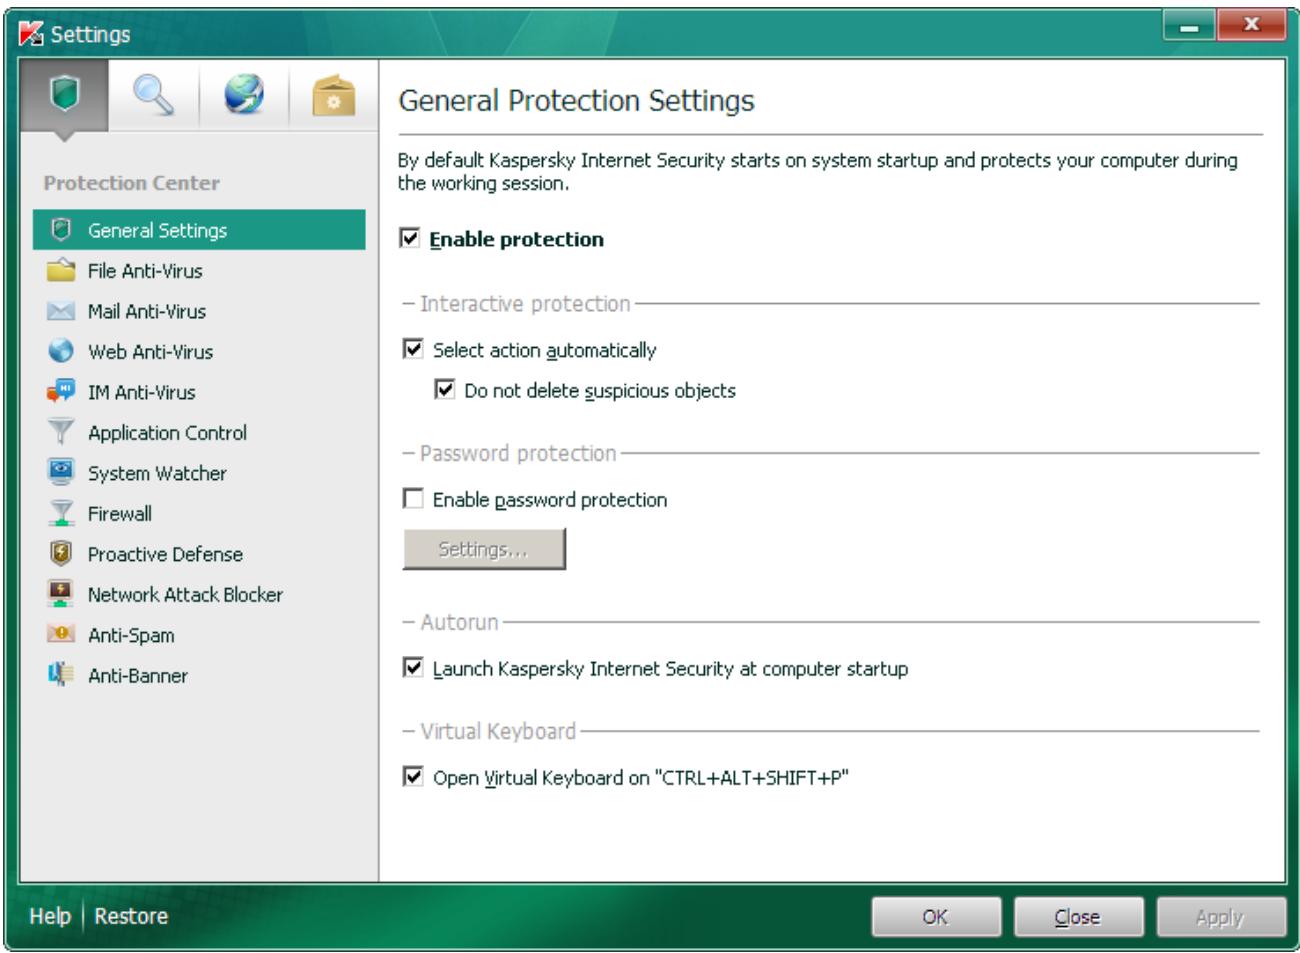The image size is (1300, 953).
Task: Click the File Anti-Virus folder icon
Action: 61,270
